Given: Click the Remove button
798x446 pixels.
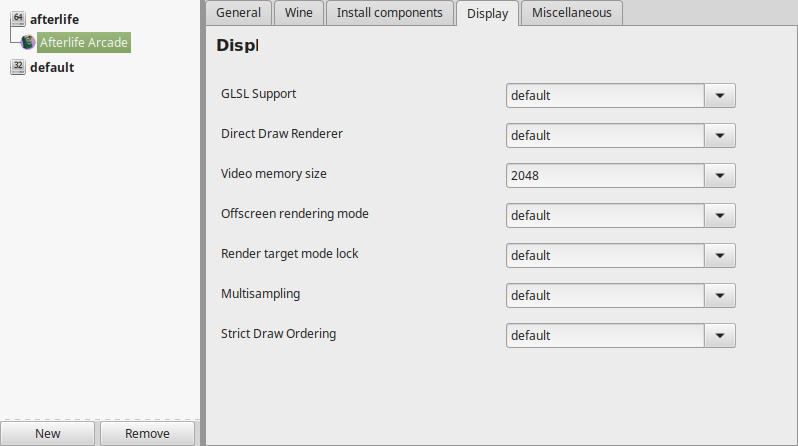Looking at the screenshot, I should [x=147, y=433].
